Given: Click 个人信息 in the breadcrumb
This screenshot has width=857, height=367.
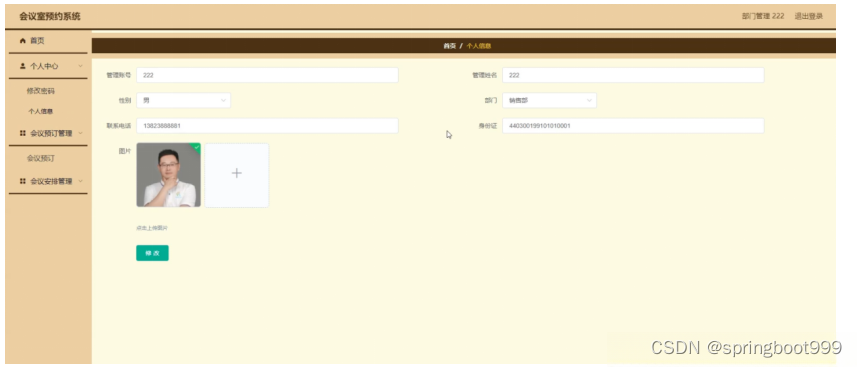Looking at the screenshot, I should click(x=479, y=46).
